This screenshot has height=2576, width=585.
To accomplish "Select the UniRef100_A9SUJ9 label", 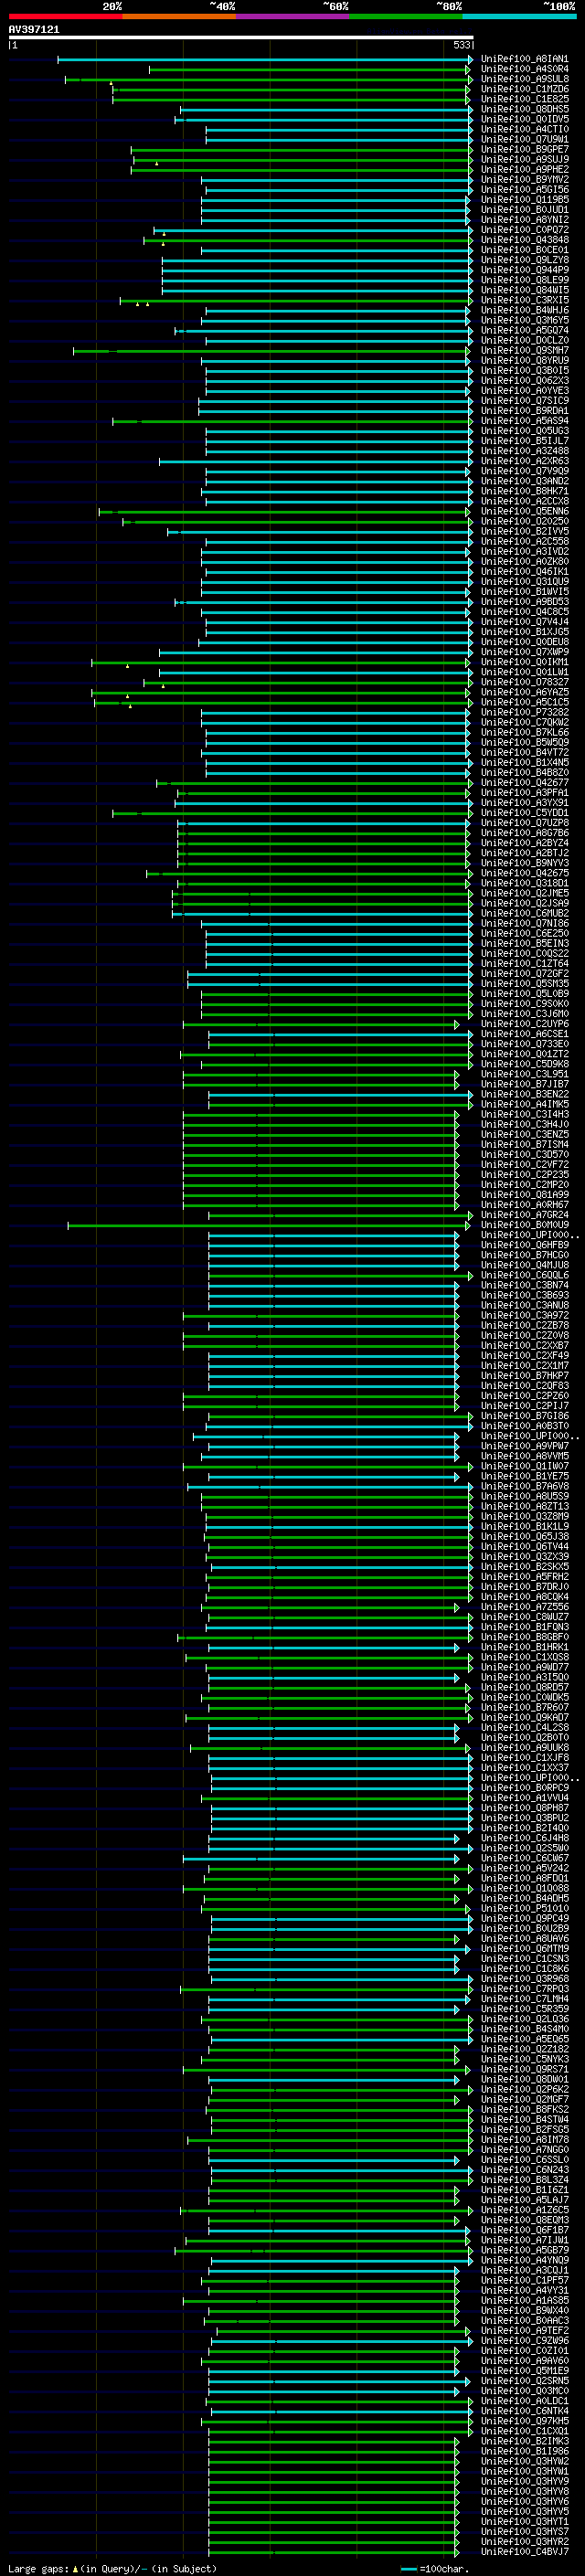I will pos(524,159).
